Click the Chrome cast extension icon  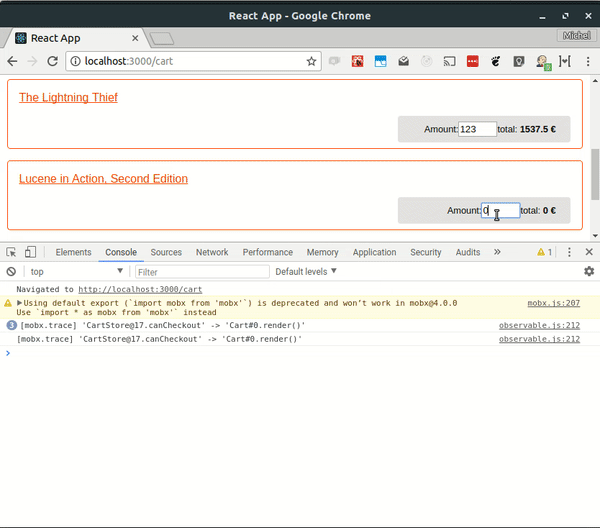[450, 61]
